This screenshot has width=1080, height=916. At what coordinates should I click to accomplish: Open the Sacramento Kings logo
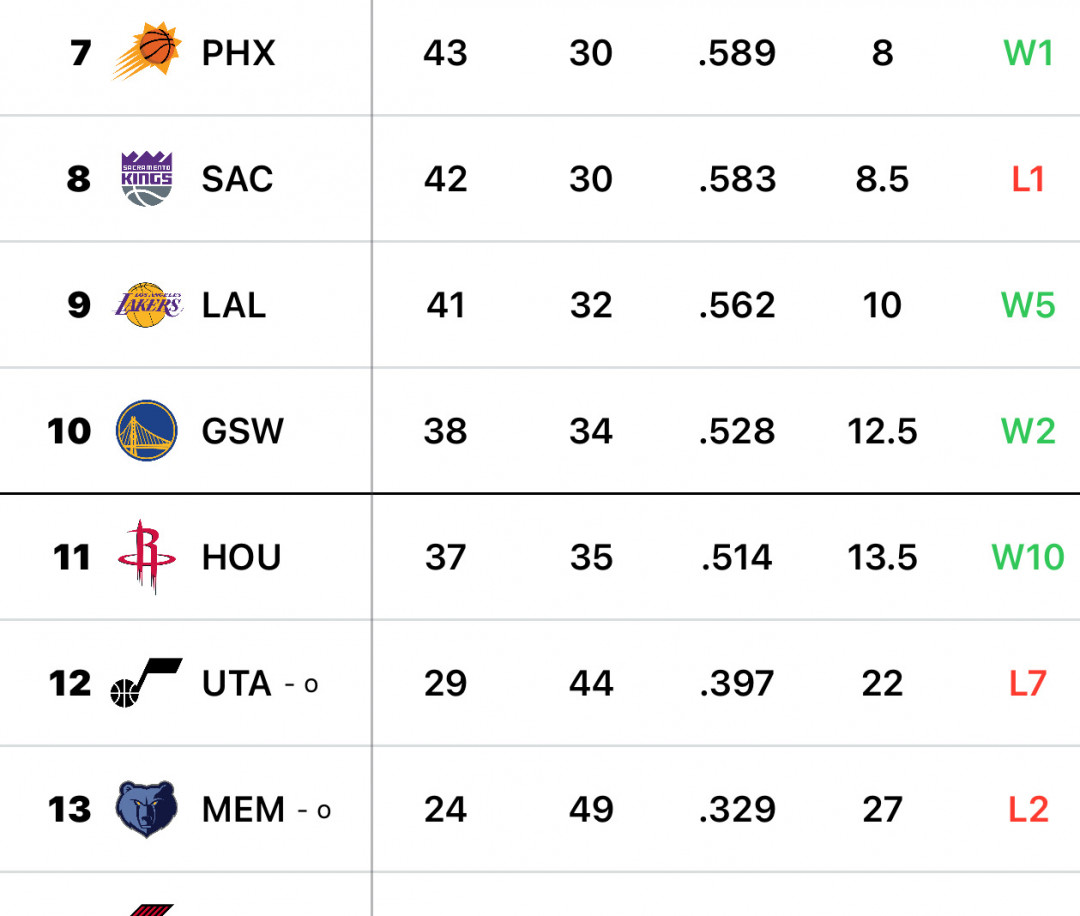pos(146,179)
